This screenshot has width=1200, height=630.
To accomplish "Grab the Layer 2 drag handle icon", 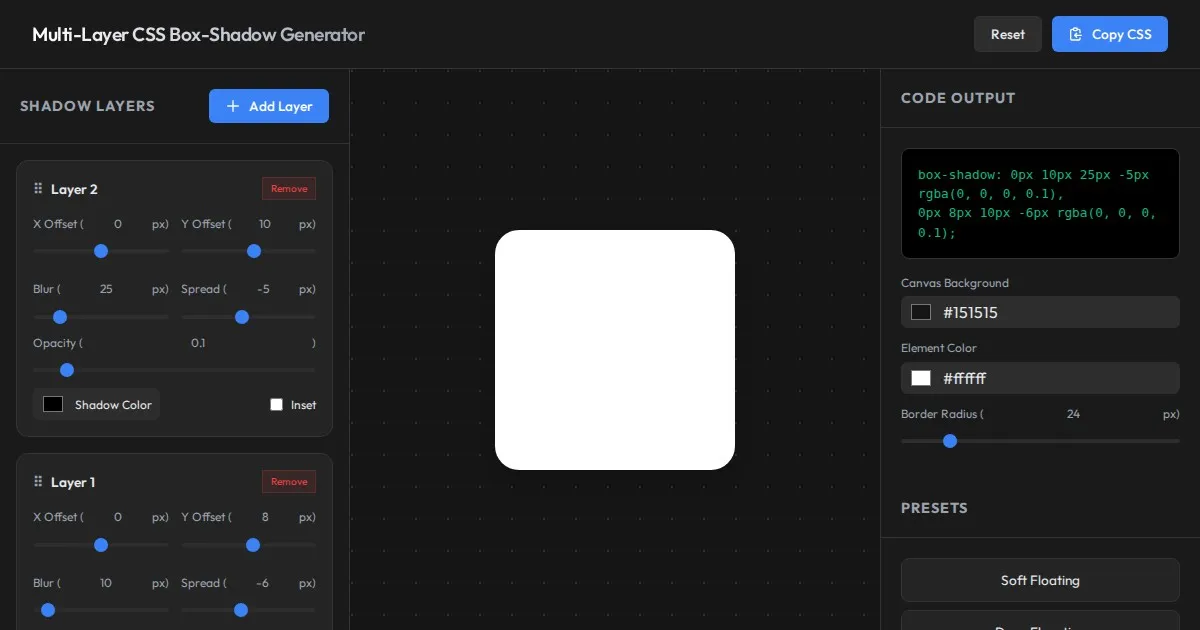I will click(x=38, y=189).
